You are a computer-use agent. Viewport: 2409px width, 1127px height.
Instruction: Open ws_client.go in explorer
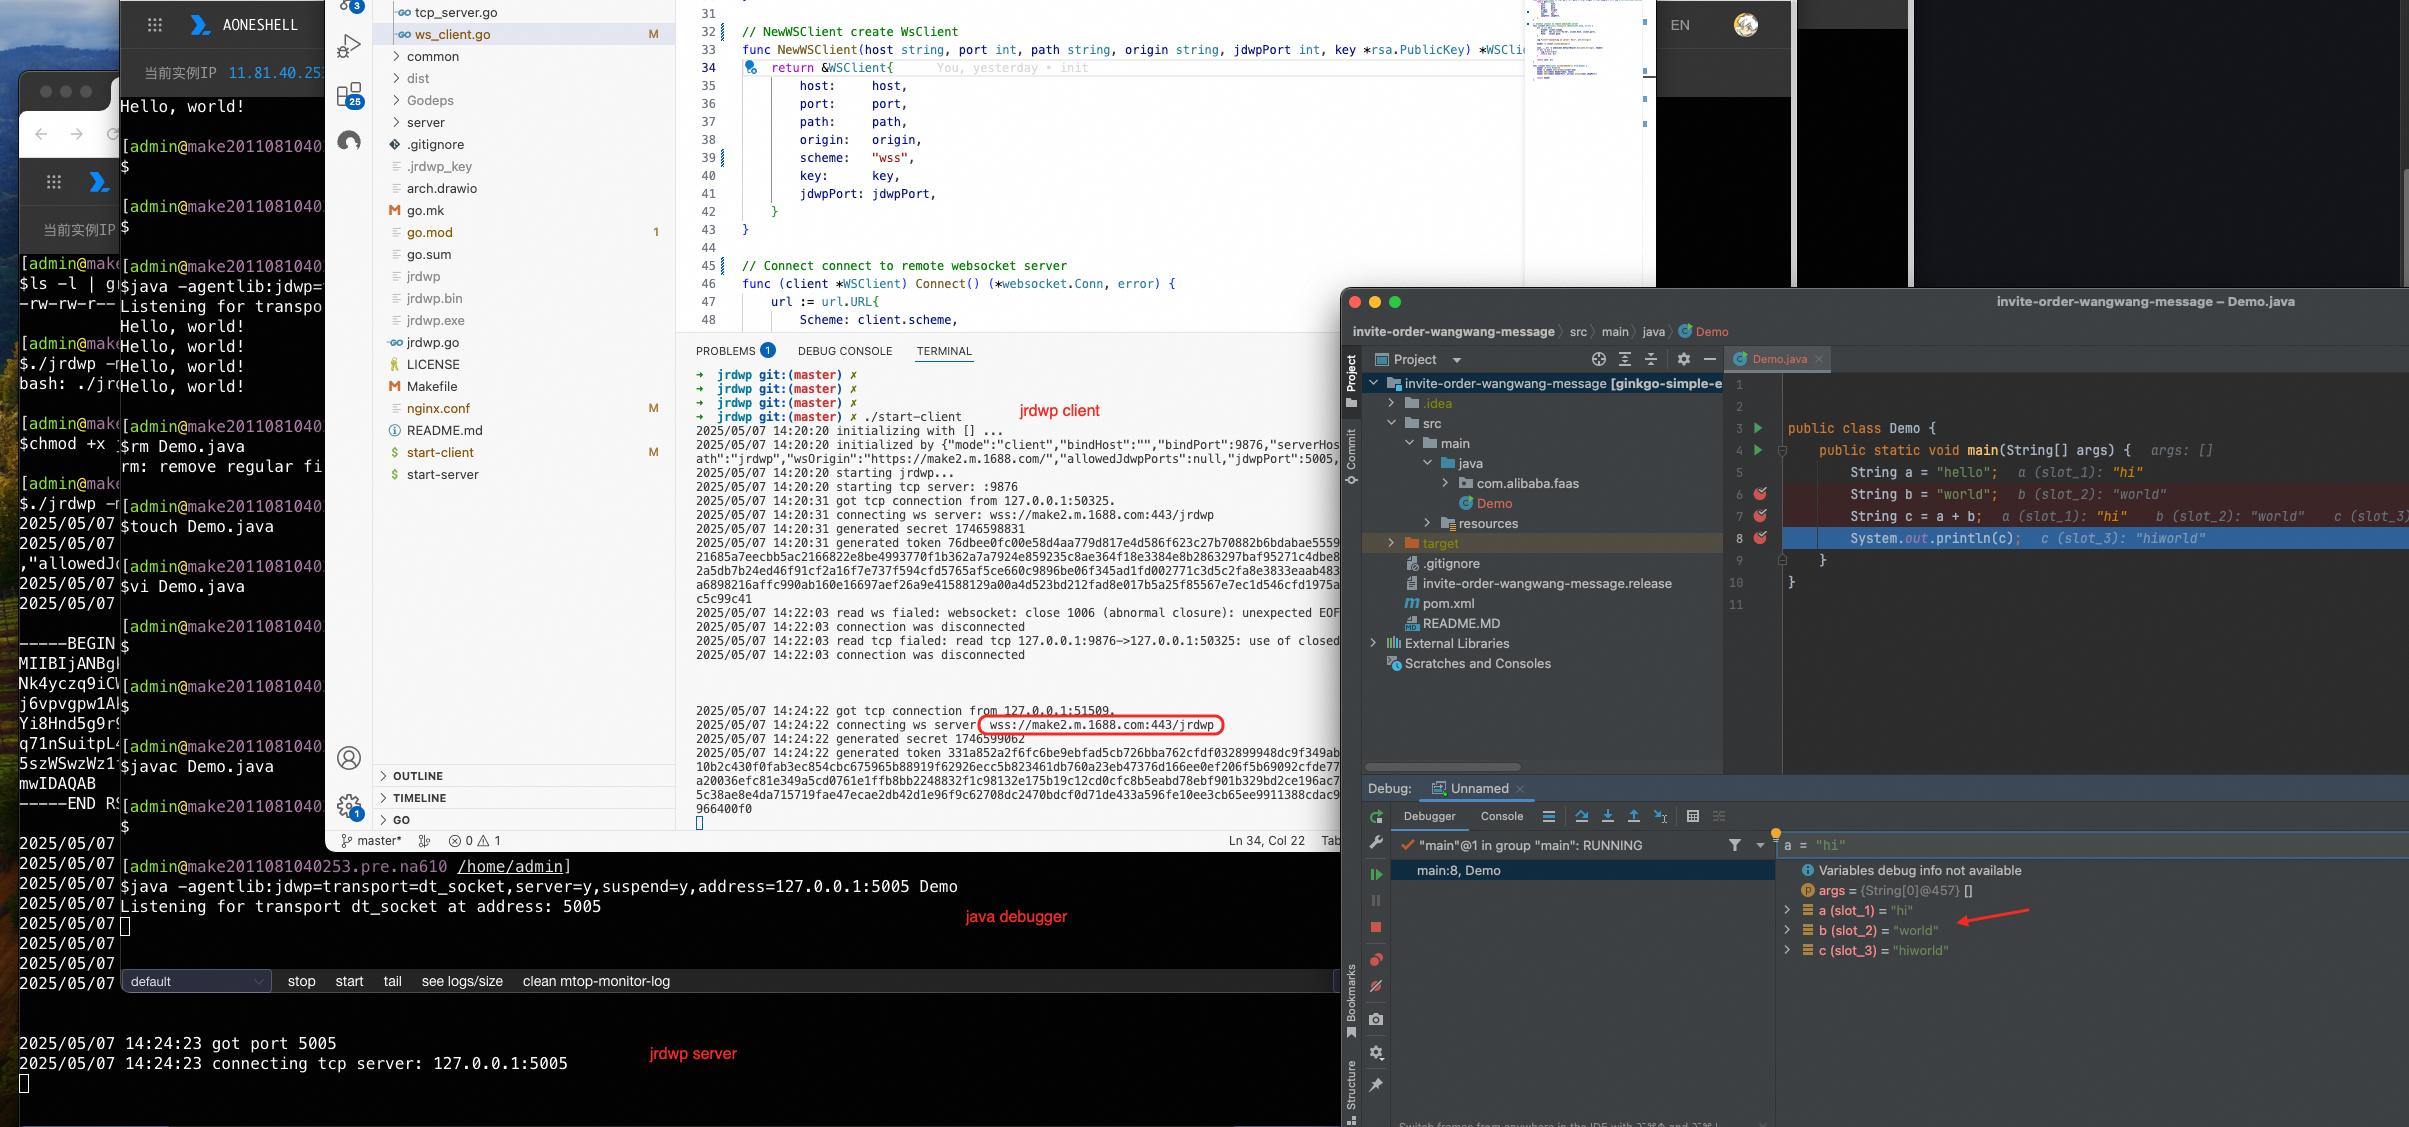525,34
